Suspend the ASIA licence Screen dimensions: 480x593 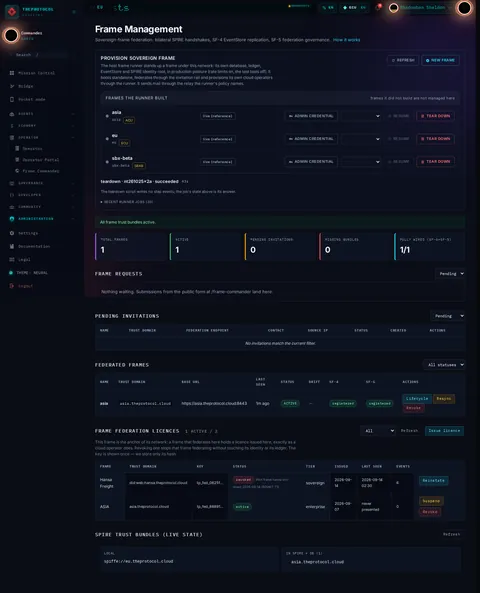click(431, 501)
